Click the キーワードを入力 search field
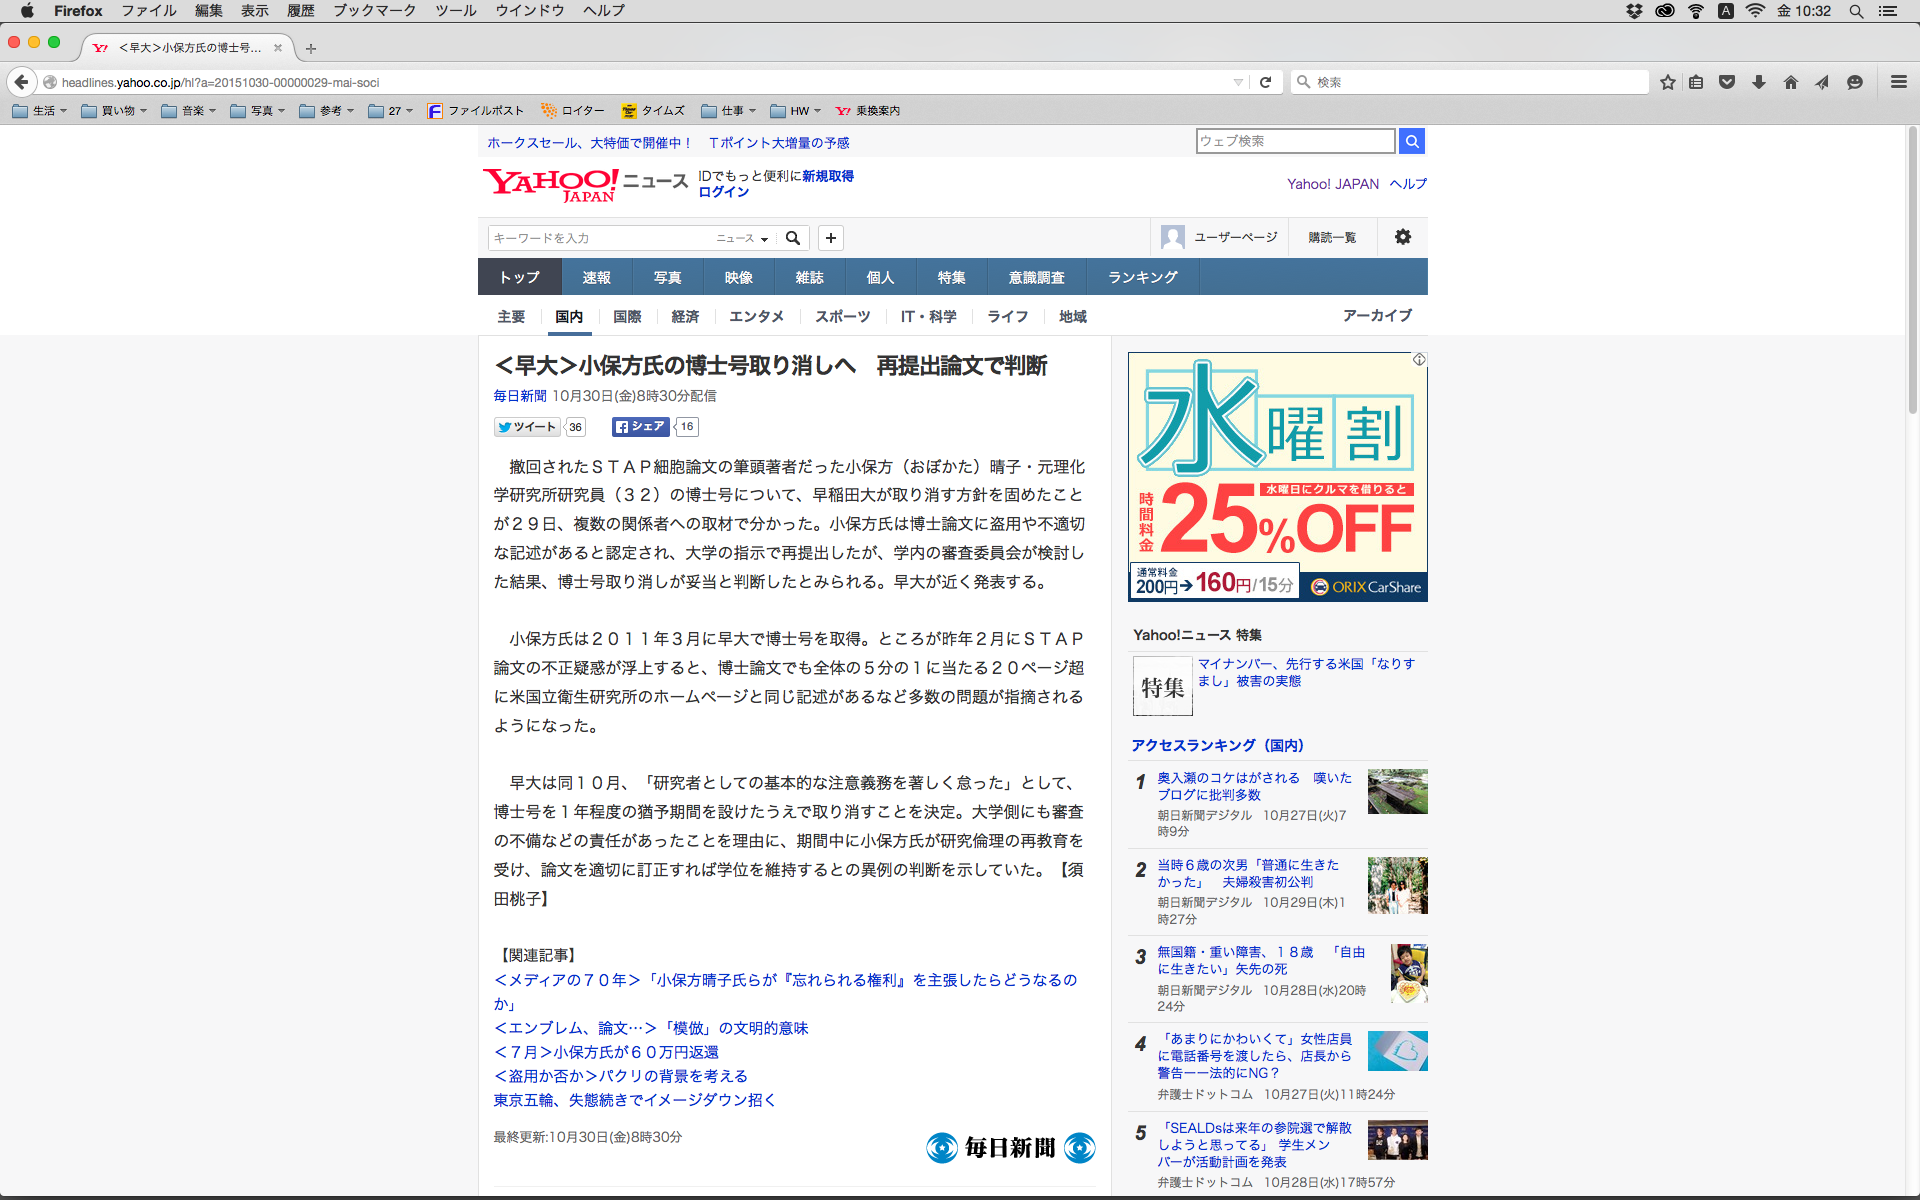The image size is (1920, 1200). (598, 238)
